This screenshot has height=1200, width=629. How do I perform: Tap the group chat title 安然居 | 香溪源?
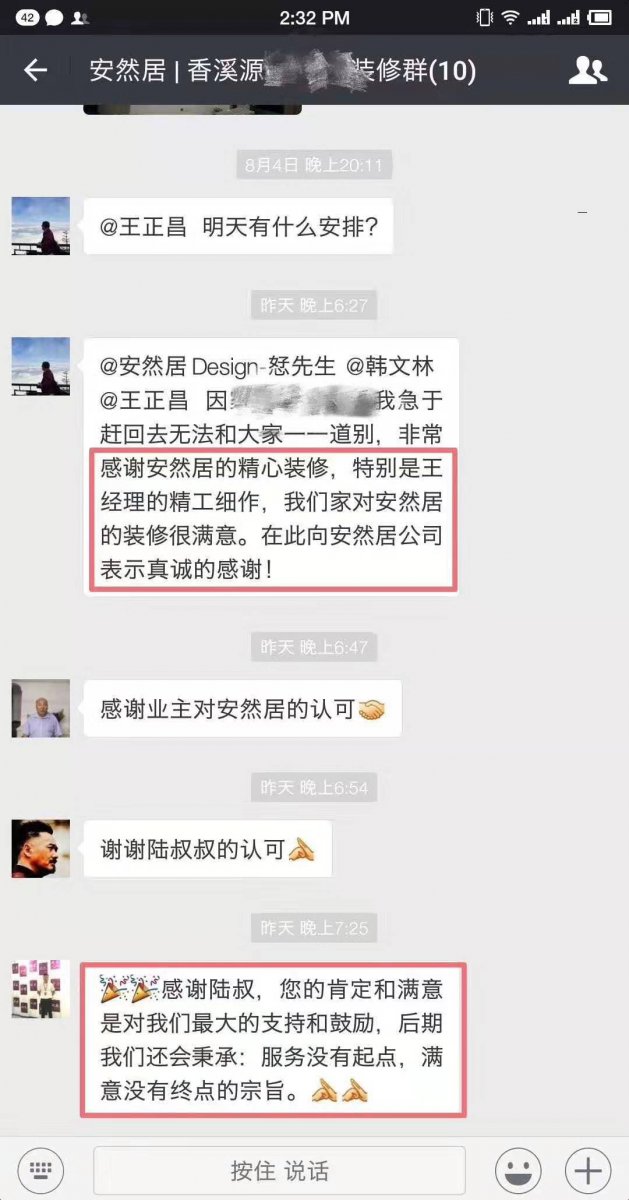[283, 70]
